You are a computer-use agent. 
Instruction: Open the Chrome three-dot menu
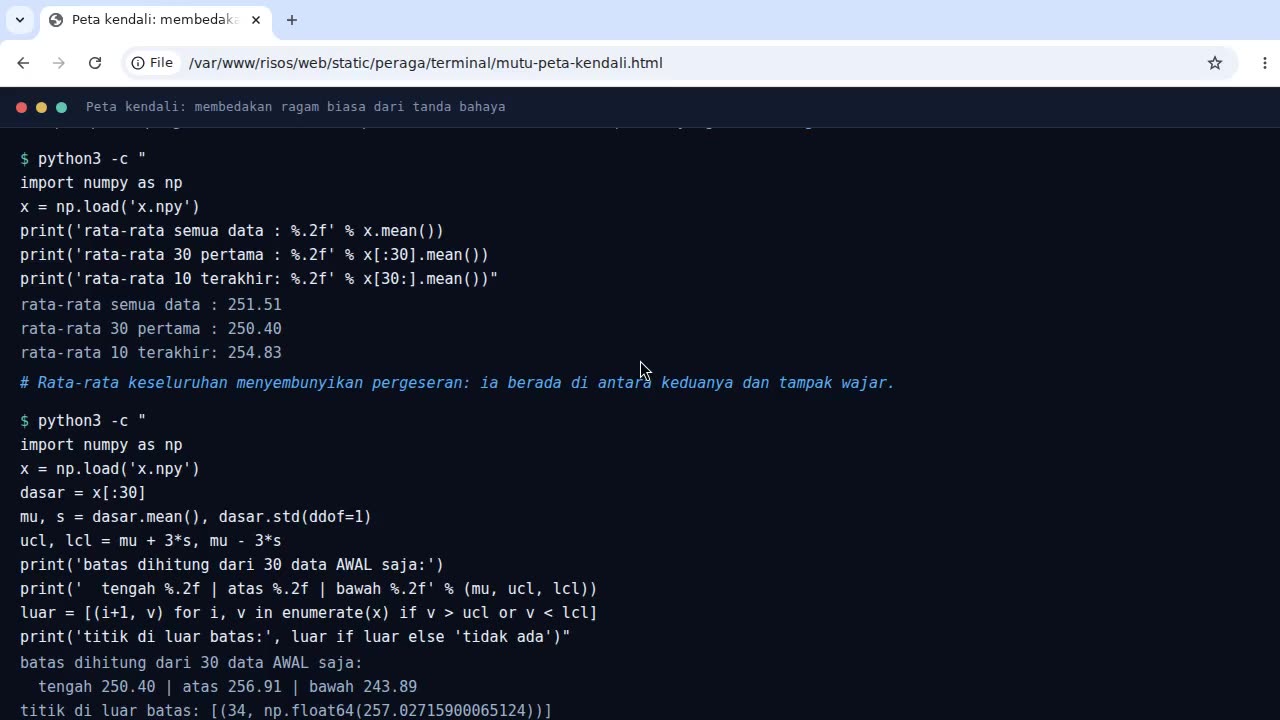1265,63
